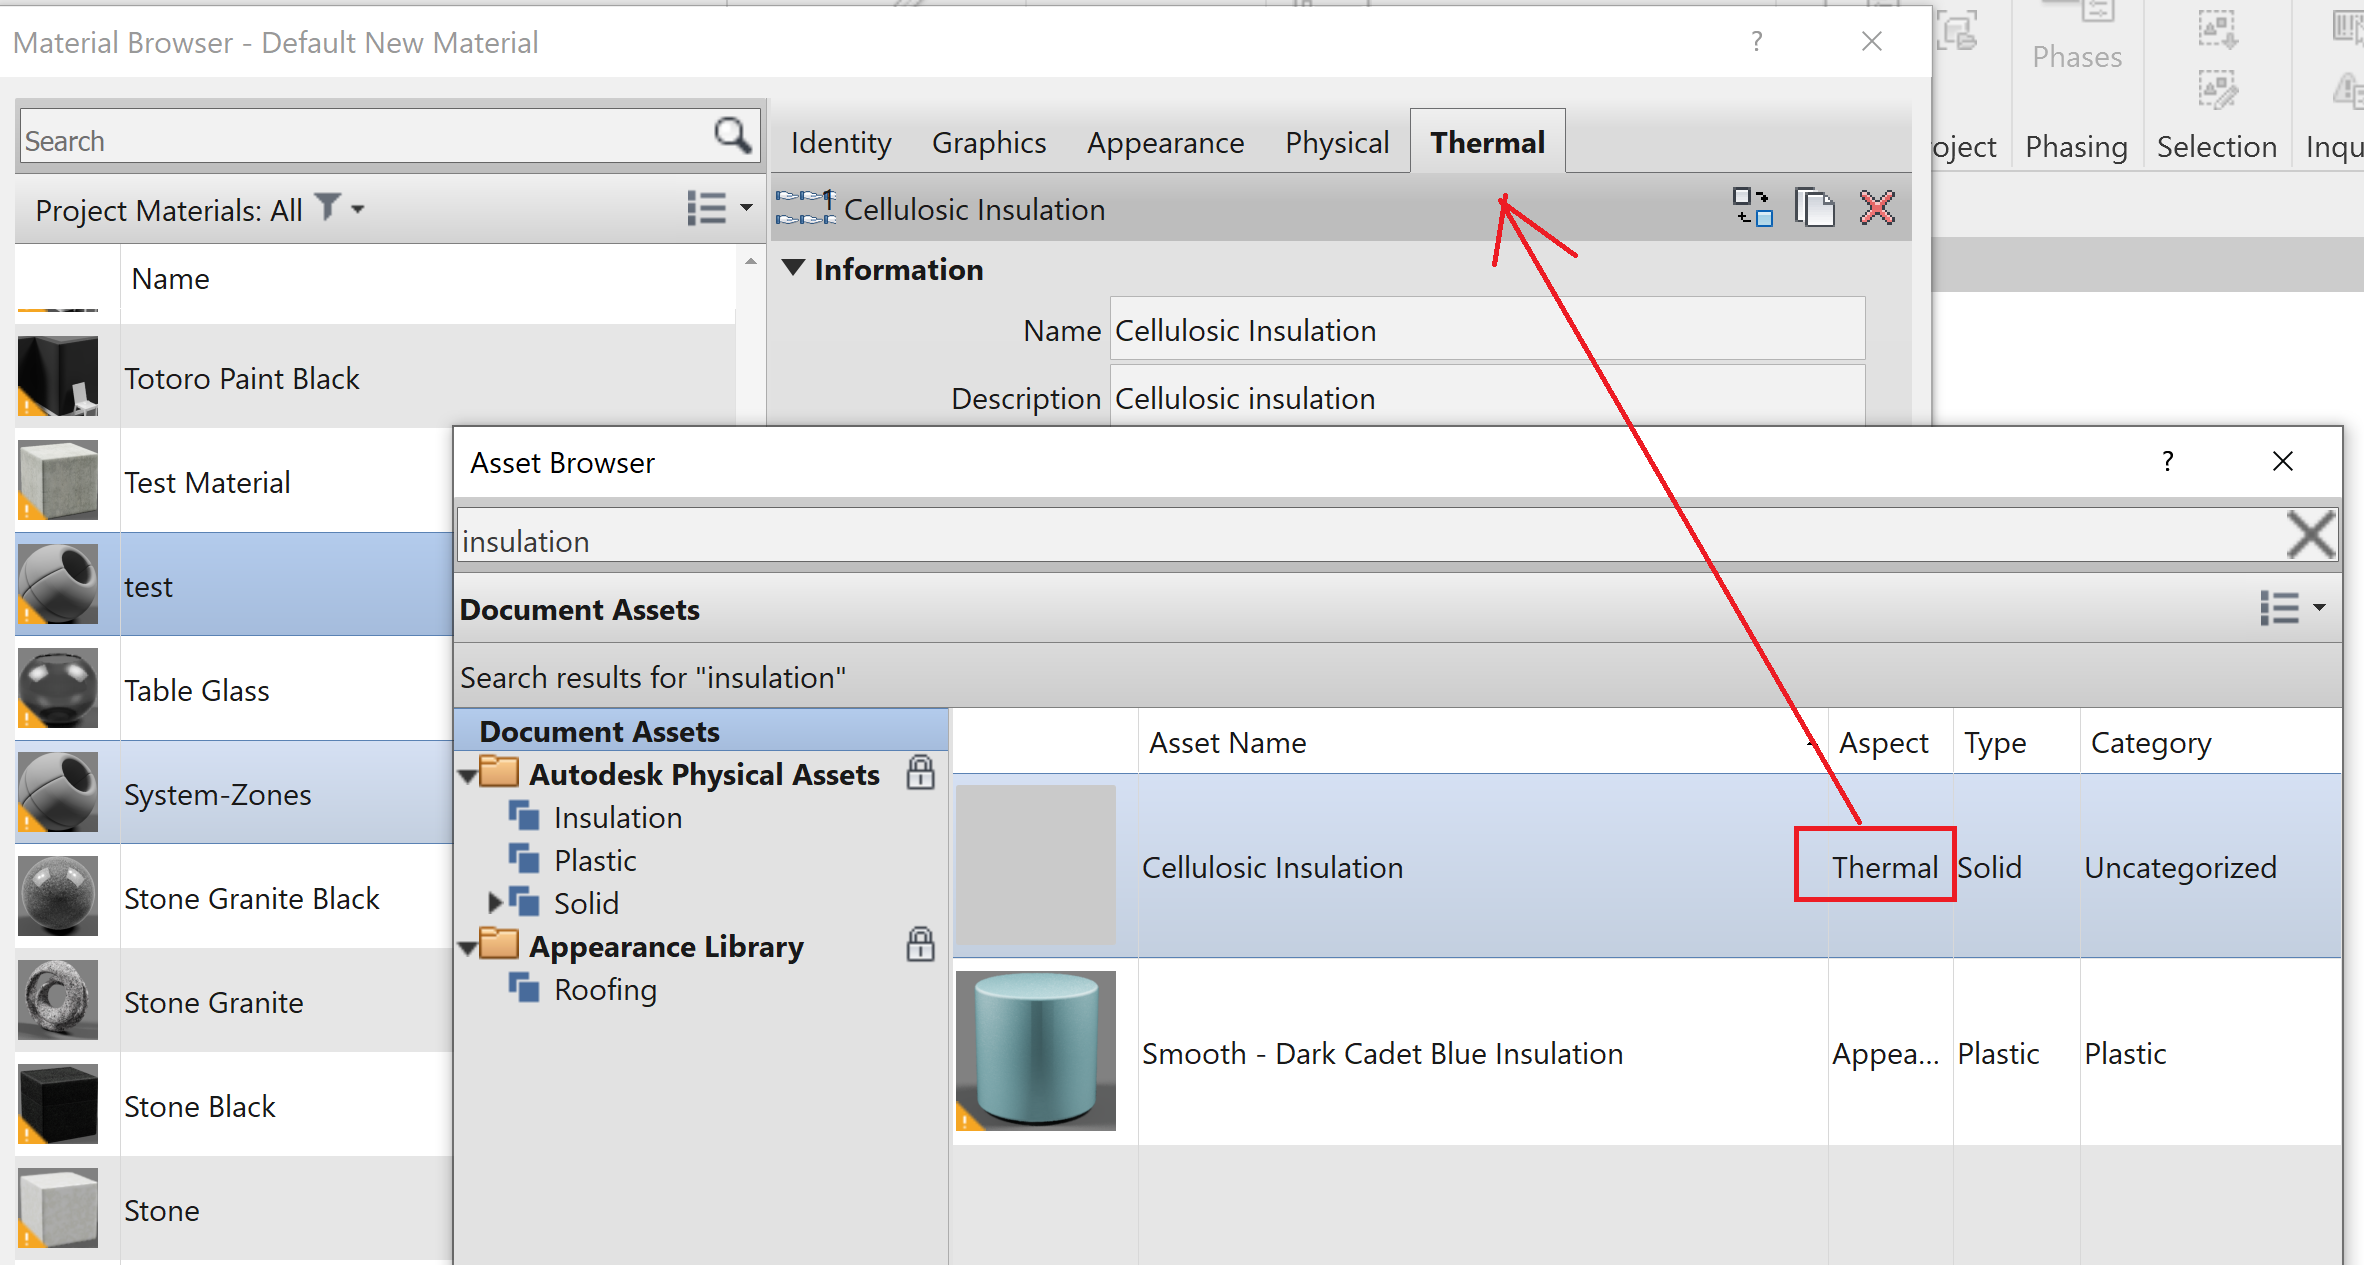Open the Appearance tab

(1165, 143)
